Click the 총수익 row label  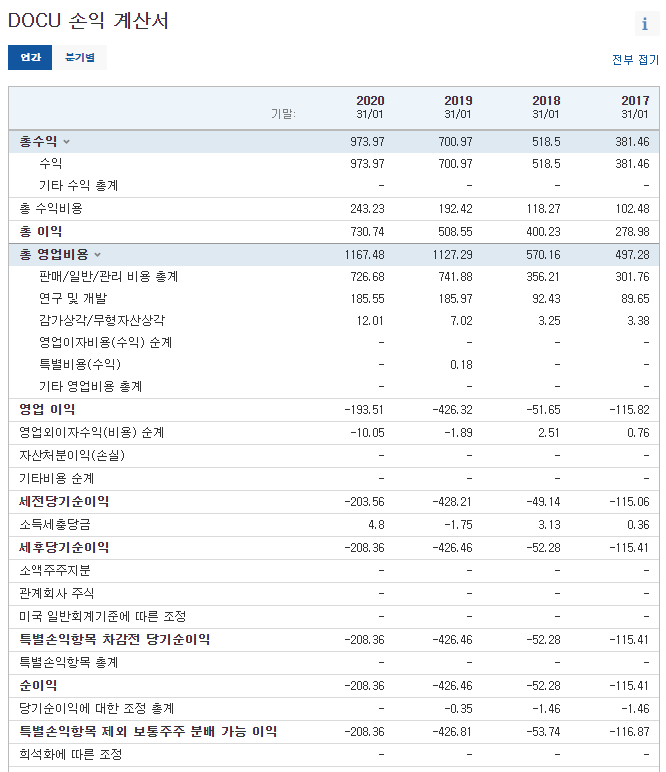tap(38, 142)
